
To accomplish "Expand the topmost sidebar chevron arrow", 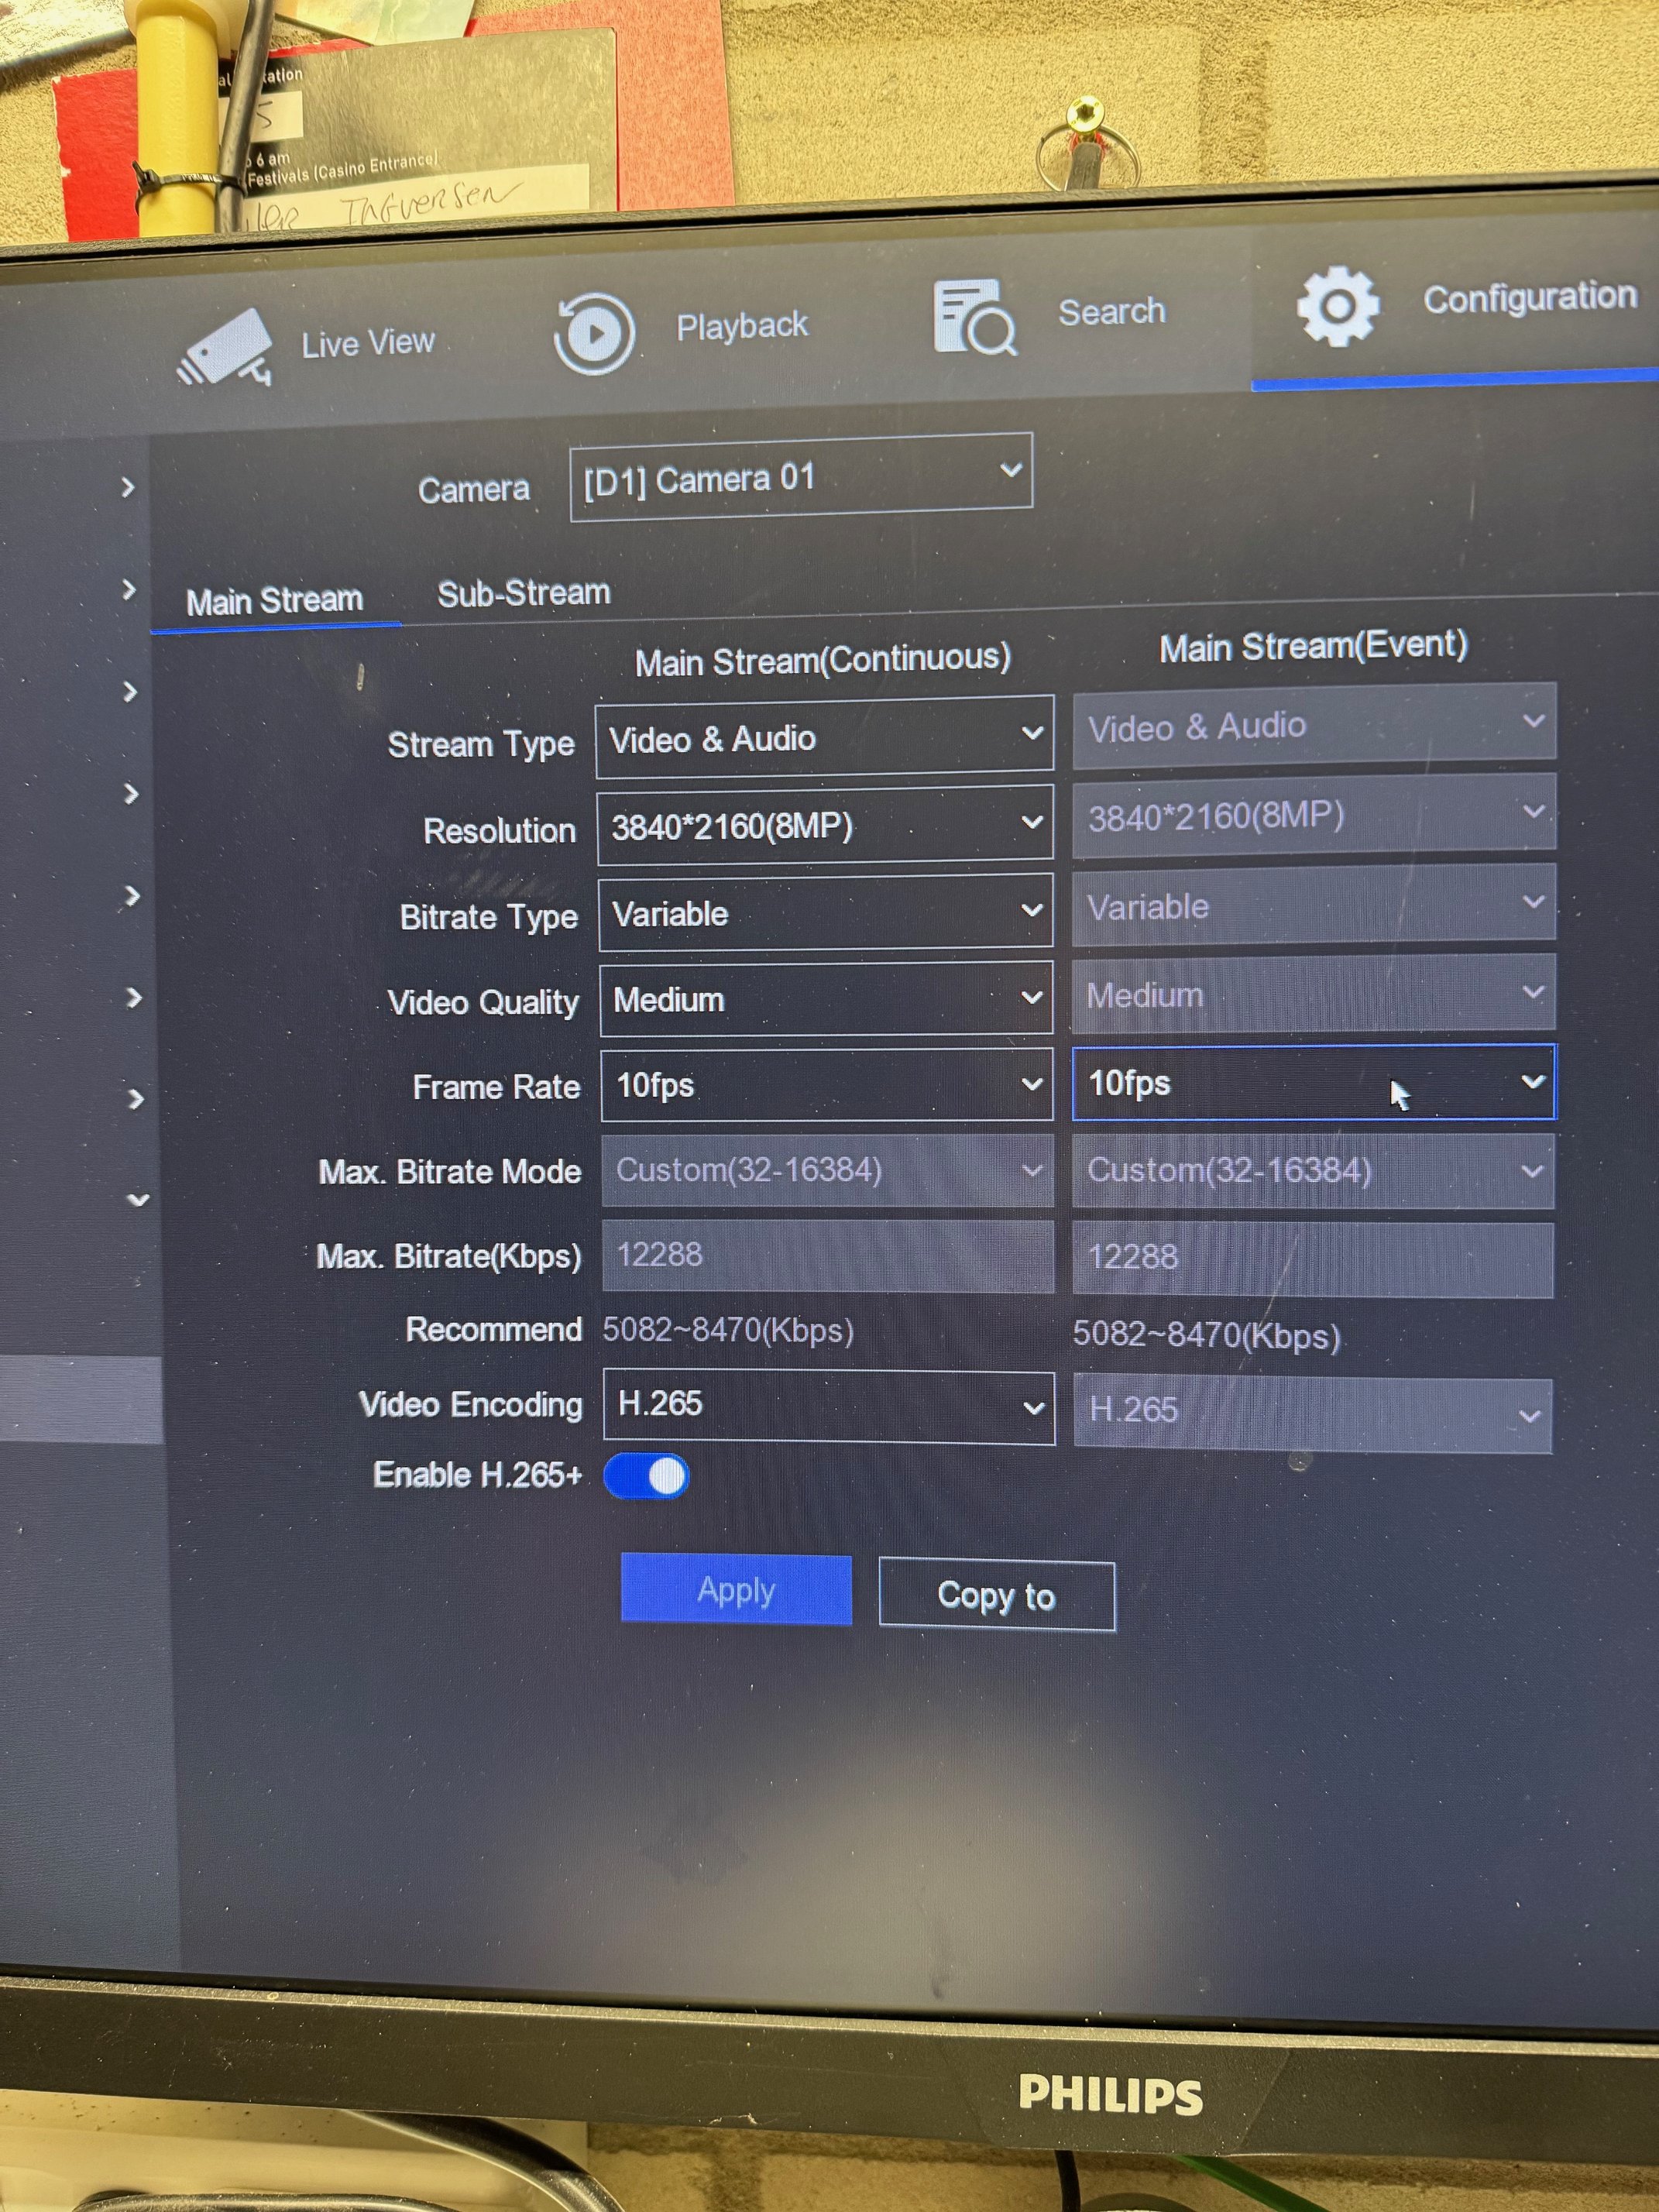I will pos(127,487).
